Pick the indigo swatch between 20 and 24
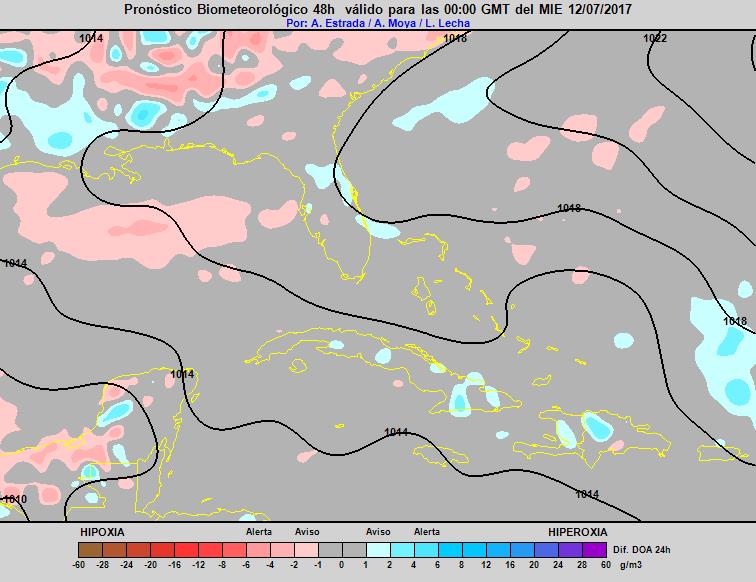The image size is (756, 582). click(546, 550)
